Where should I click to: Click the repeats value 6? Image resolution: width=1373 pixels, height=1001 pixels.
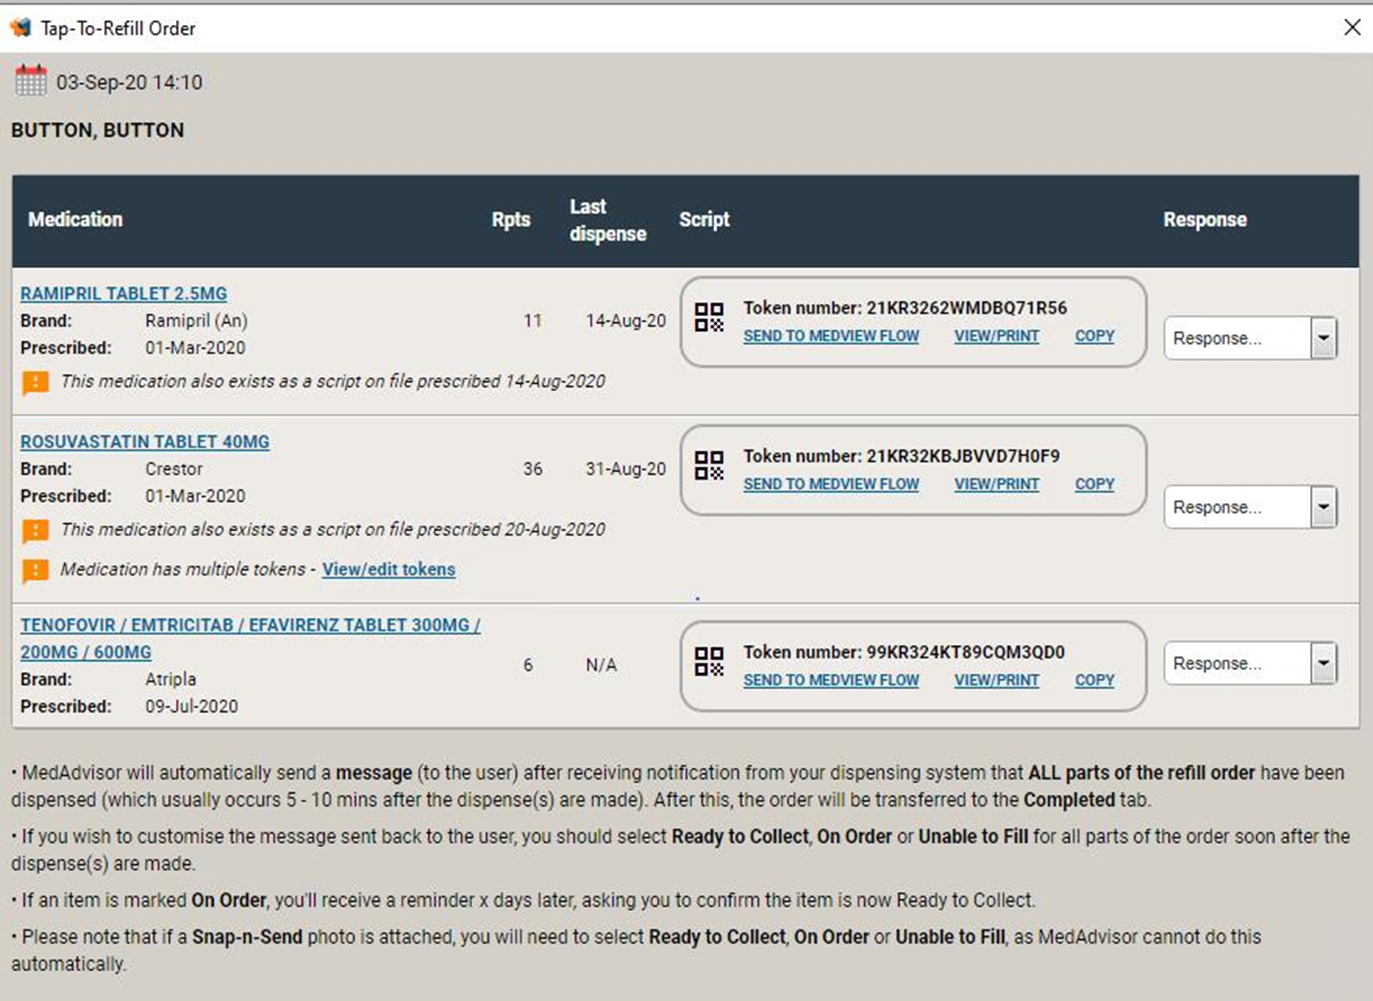[x=528, y=665]
